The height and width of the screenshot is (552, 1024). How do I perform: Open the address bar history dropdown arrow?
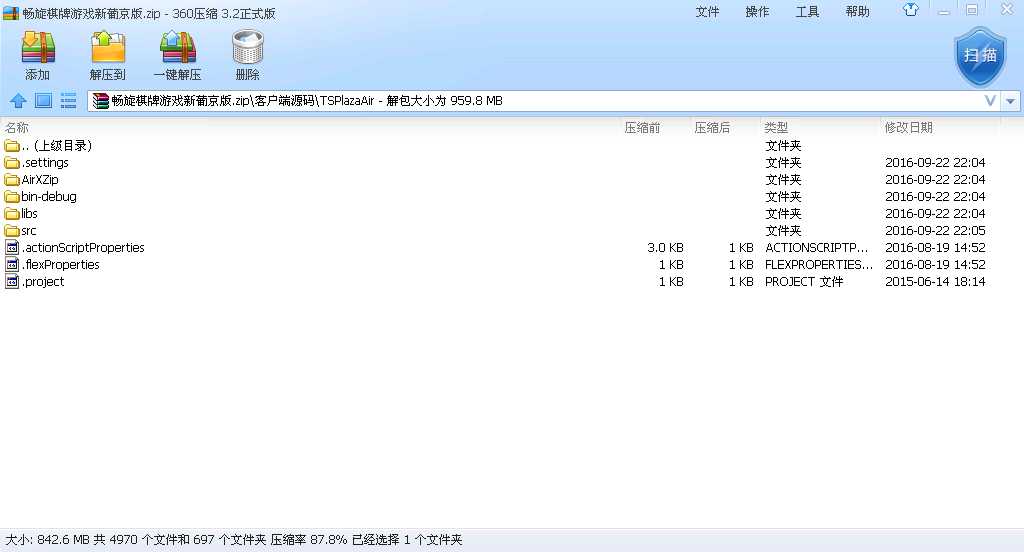coord(1011,101)
